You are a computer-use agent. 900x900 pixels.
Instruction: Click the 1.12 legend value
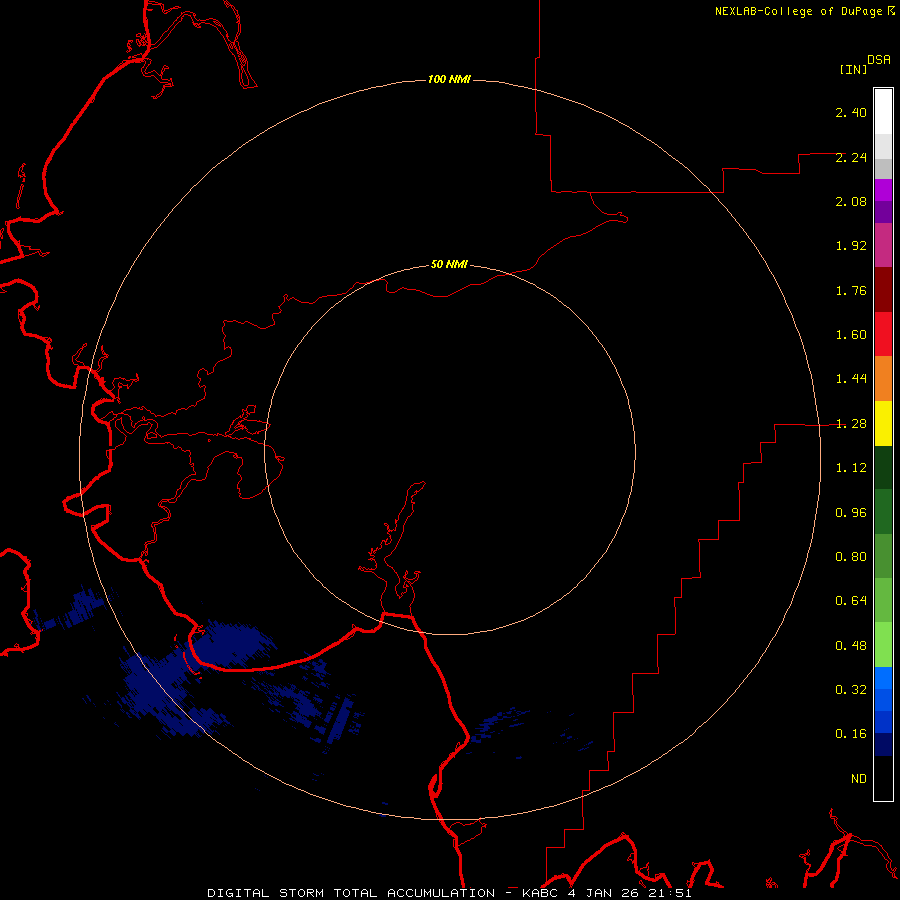coord(851,468)
